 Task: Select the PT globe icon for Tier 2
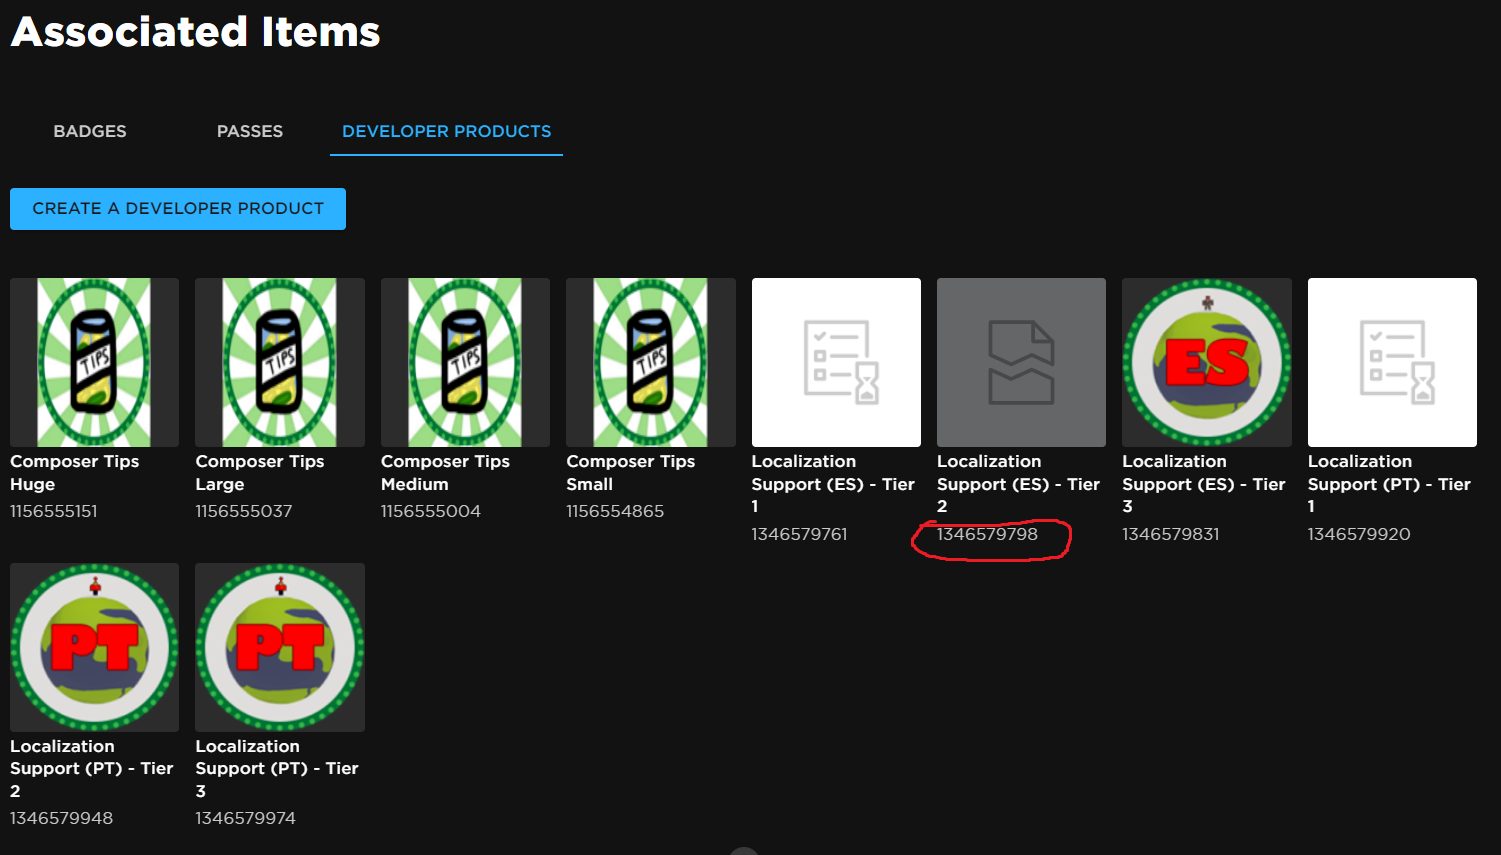pyautogui.click(x=94, y=646)
